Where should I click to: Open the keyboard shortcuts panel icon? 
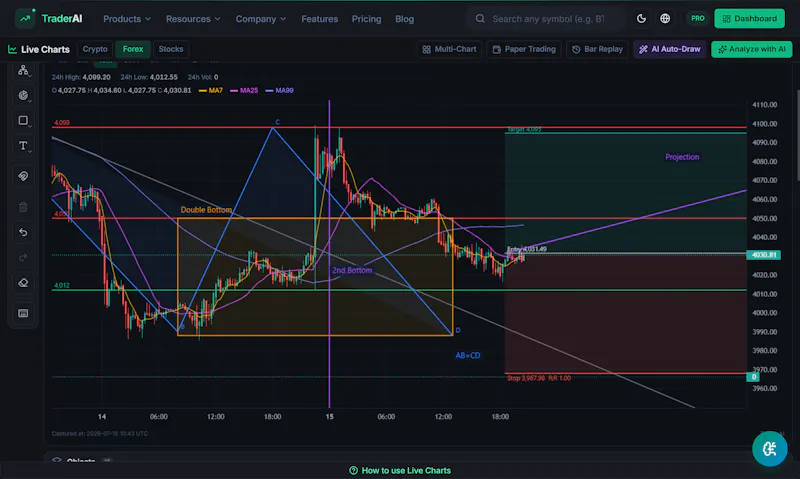coord(23,313)
